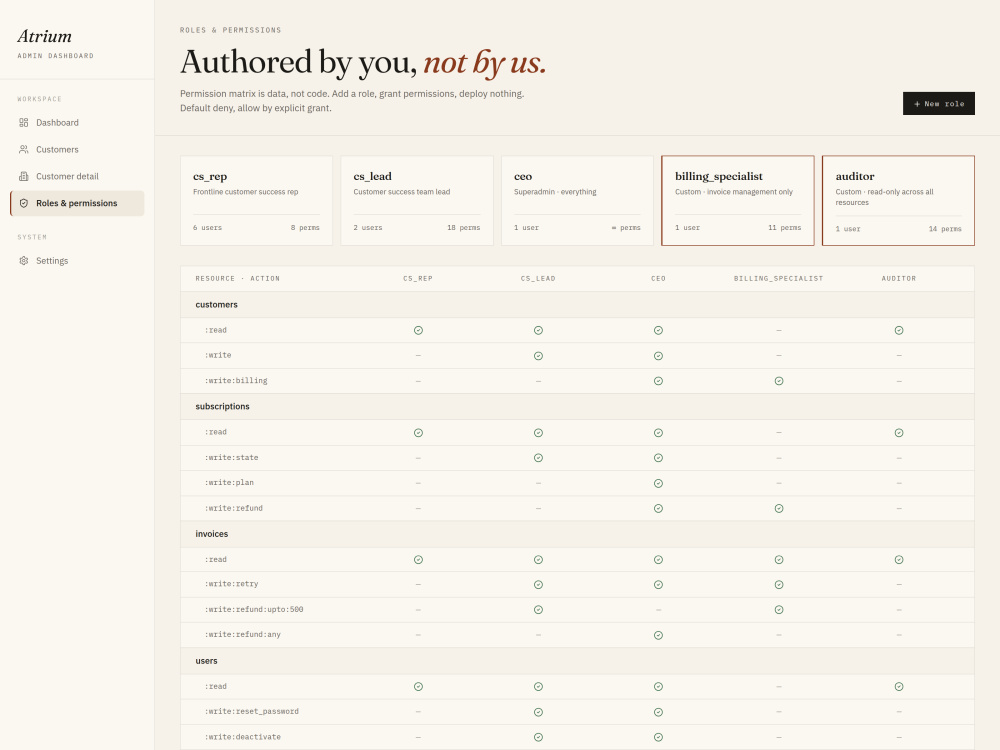Click the AUDITOR column header
Viewport: 1000px width, 750px height.
[899, 279]
